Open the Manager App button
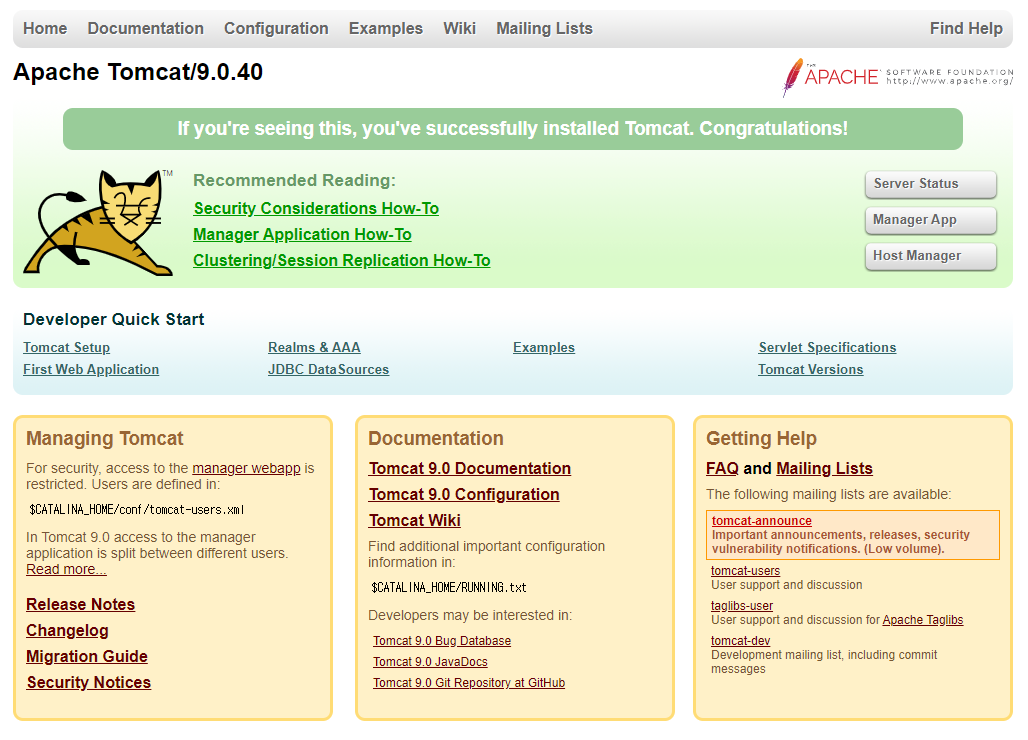Image resolution: width=1028 pixels, height=740 pixels. pyautogui.click(x=930, y=220)
